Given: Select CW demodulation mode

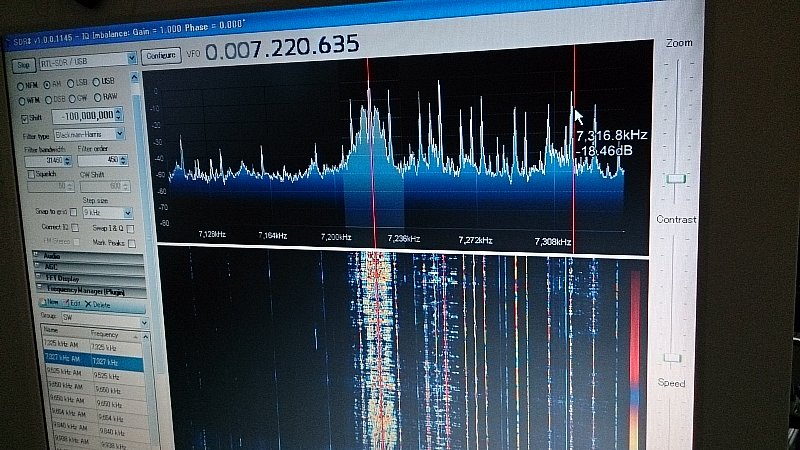Looking at the screenshot, I should [x=72, y=98].
